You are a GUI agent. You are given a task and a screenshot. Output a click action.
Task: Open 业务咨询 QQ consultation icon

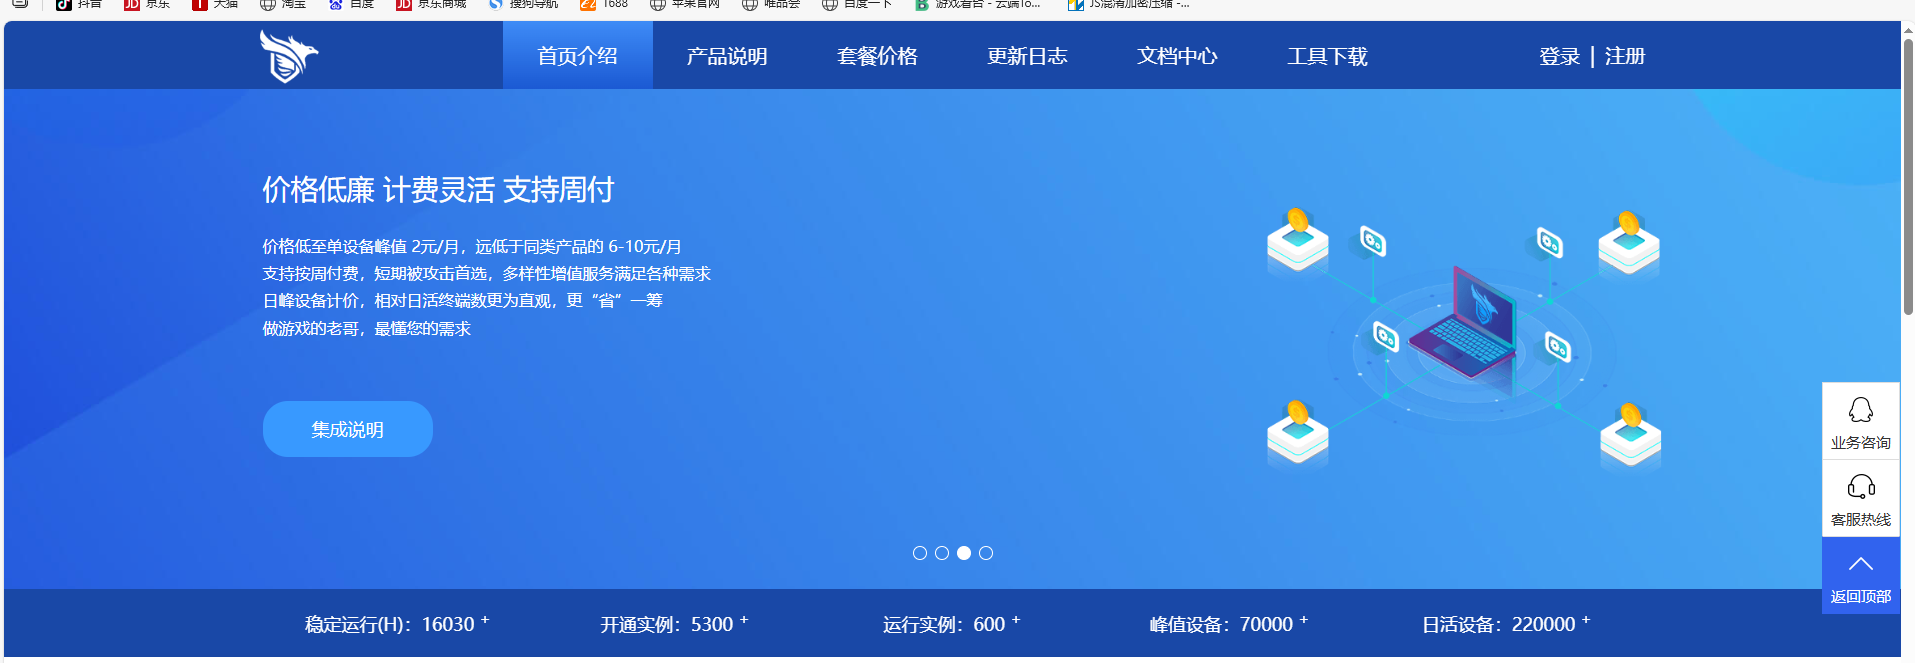pyautogui.click(x=1861, y=421)
